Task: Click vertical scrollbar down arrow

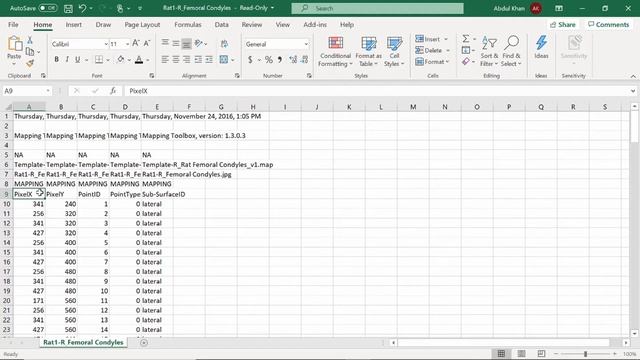Action: tap(634, 333)
